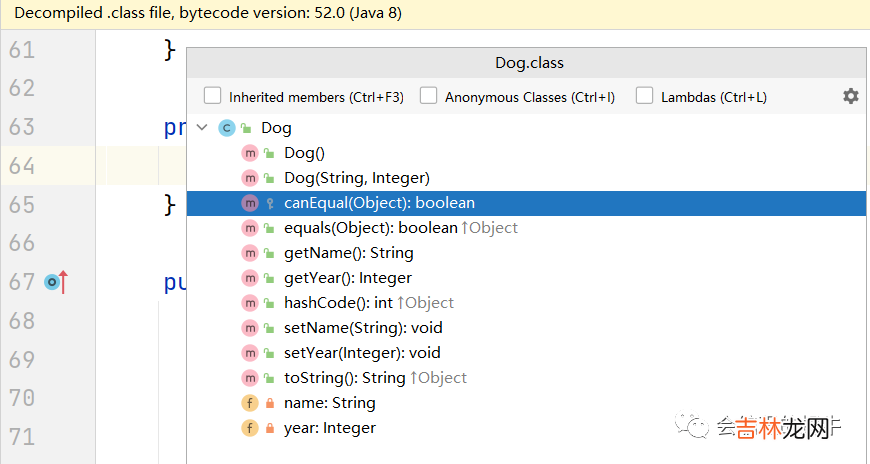This screenshot has height=464, width=870.
Task: Click the Dog class icon
Action: click(x=226, y=128)
